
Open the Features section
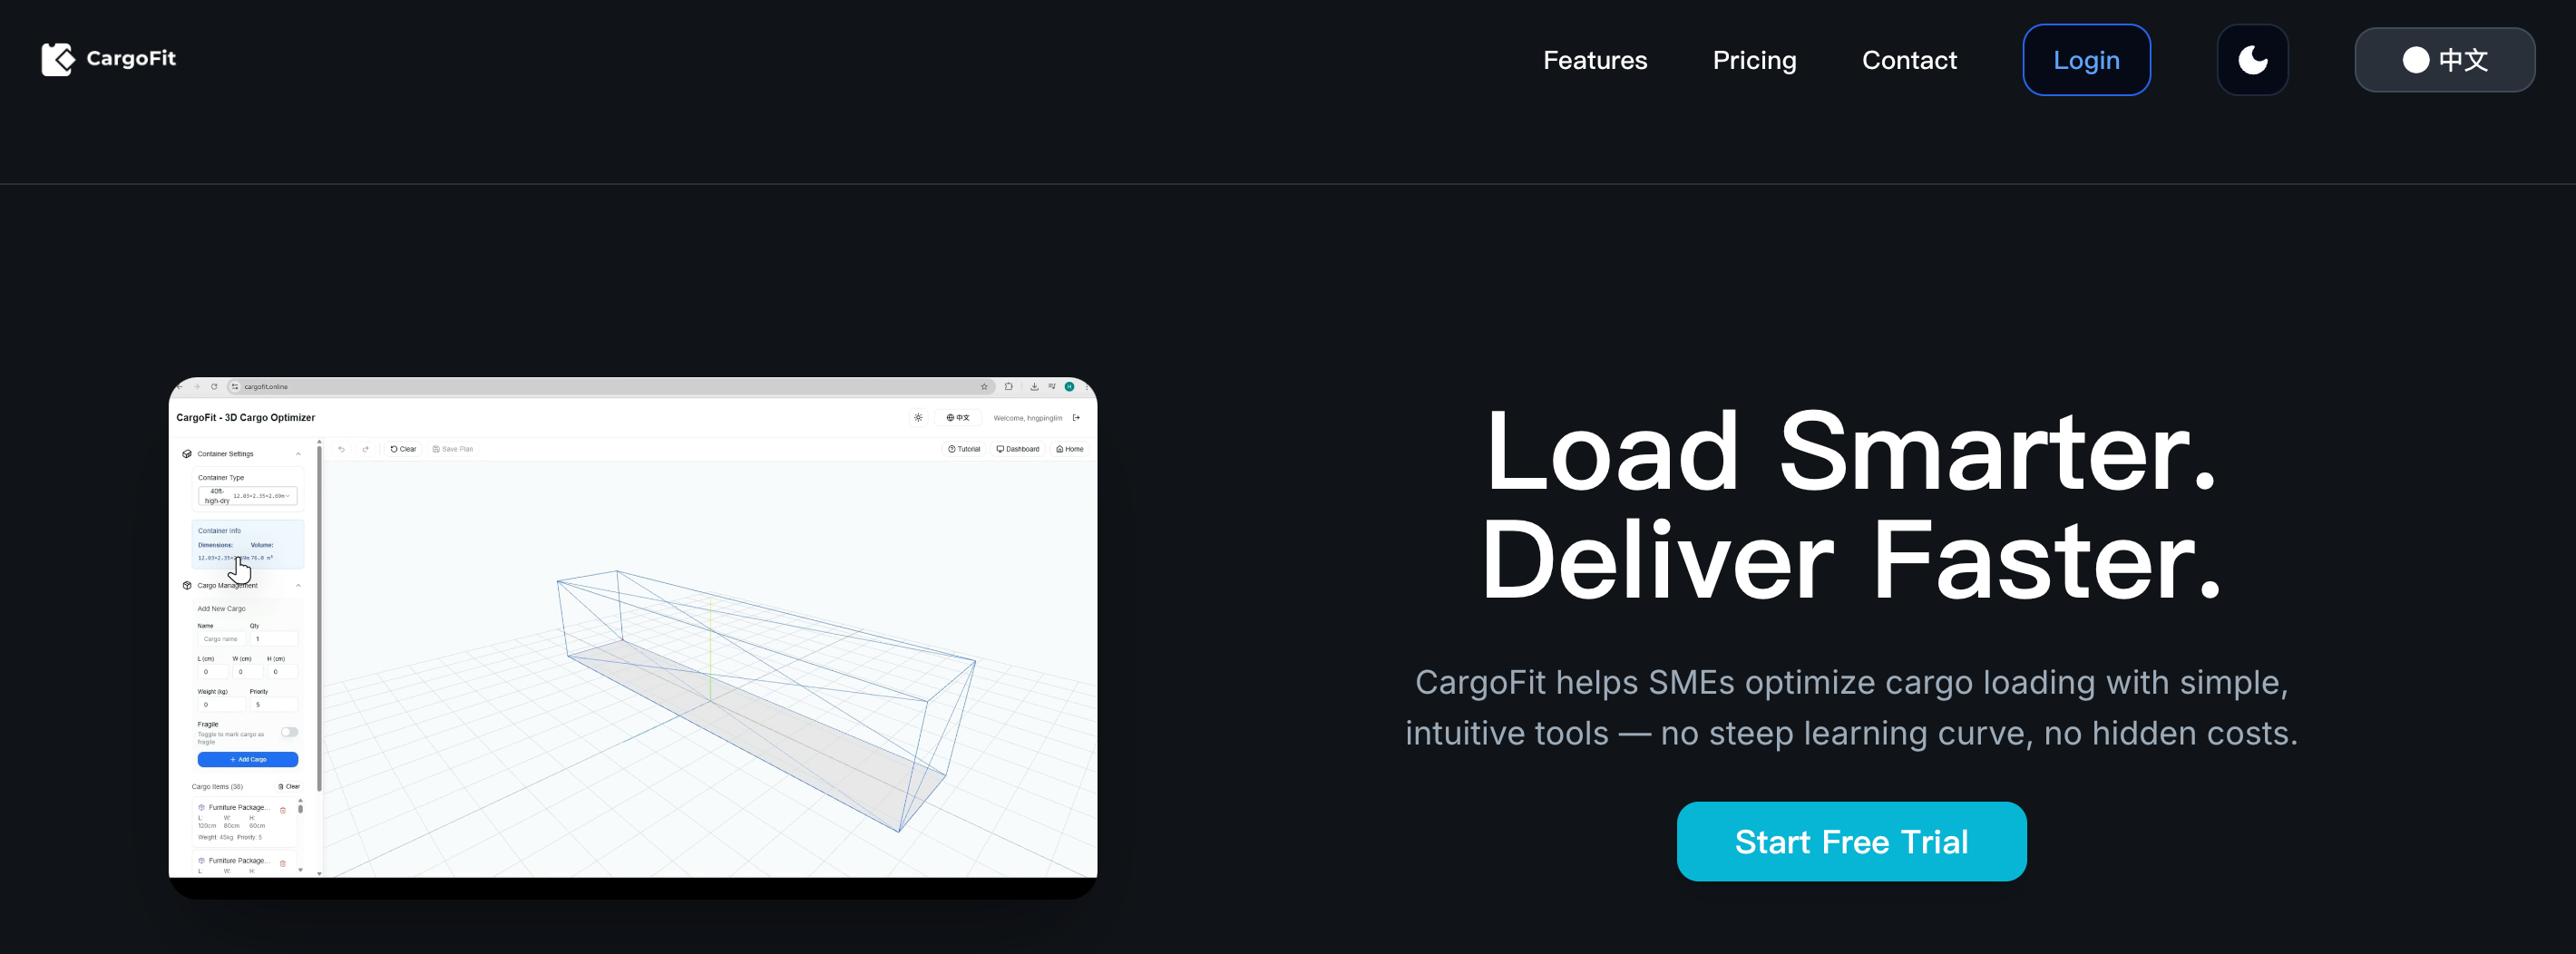[x=1594, y=60]
